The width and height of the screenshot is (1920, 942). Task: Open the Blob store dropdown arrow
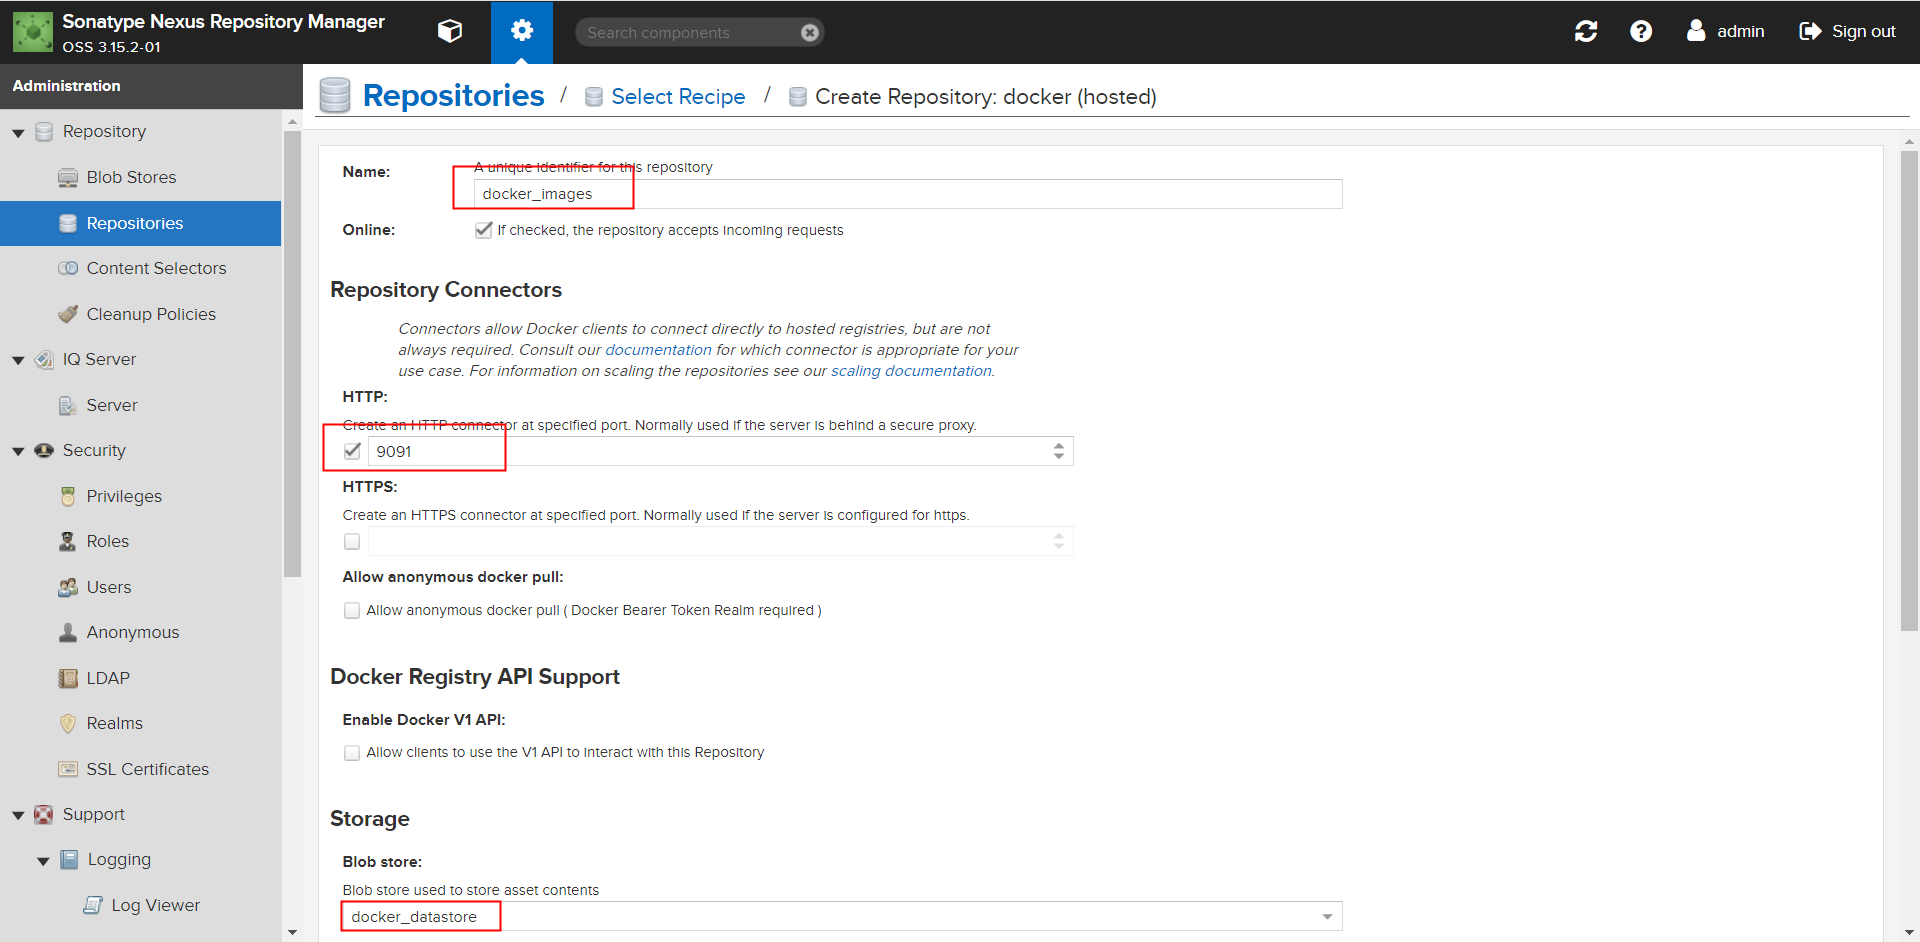point(1327,917)
